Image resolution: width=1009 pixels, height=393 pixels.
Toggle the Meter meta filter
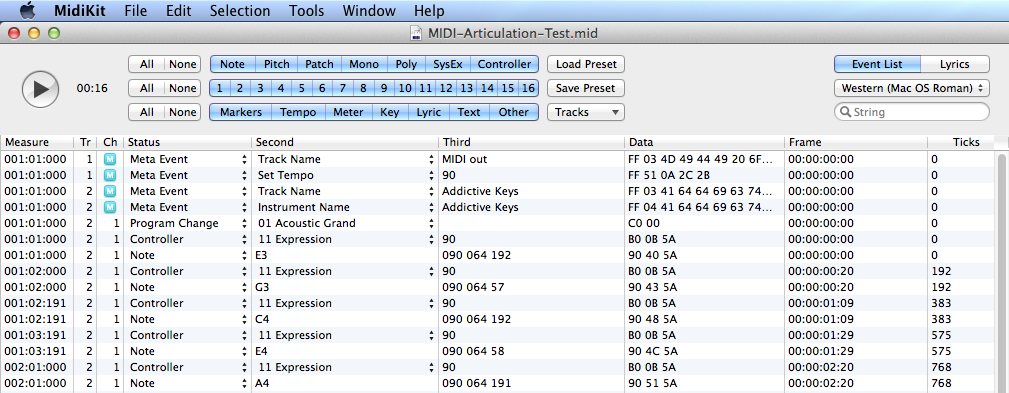click(348, 112)
